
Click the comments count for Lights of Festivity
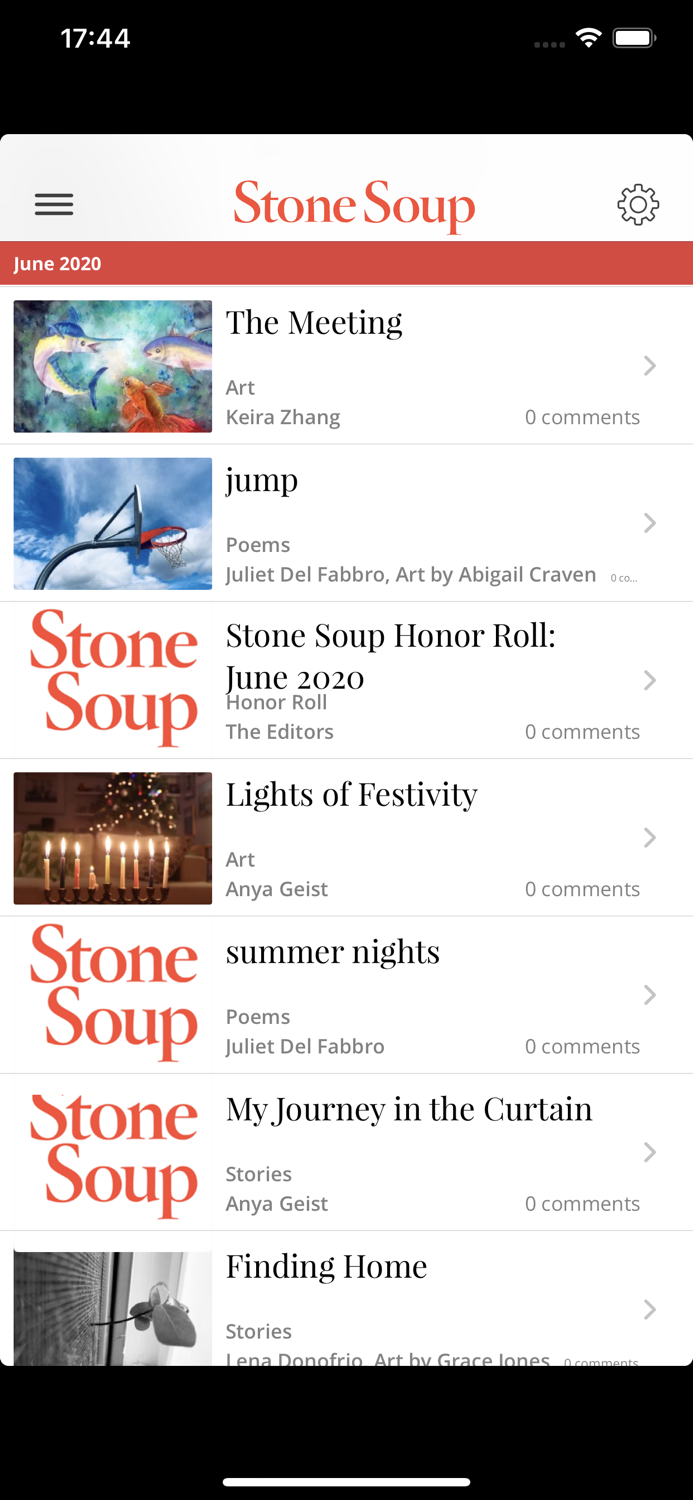coord(582,889)
